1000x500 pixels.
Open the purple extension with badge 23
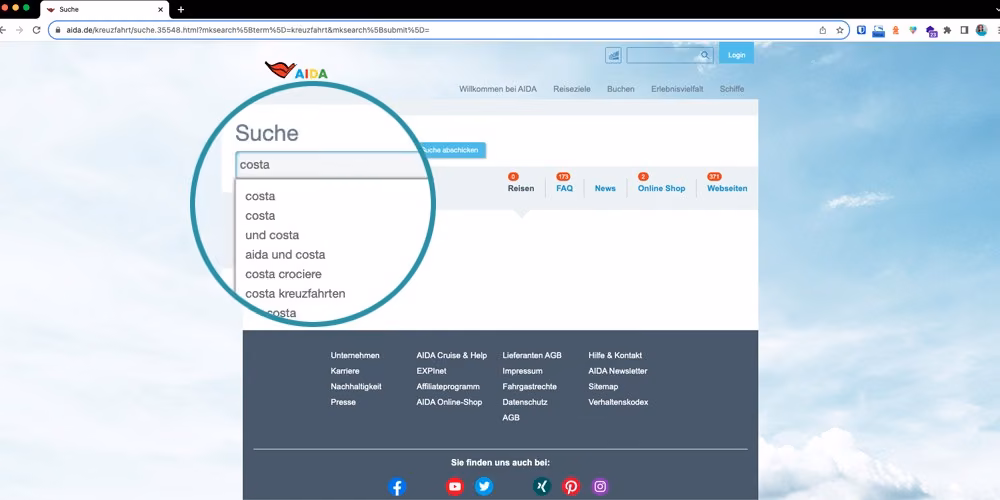[930, 31]
